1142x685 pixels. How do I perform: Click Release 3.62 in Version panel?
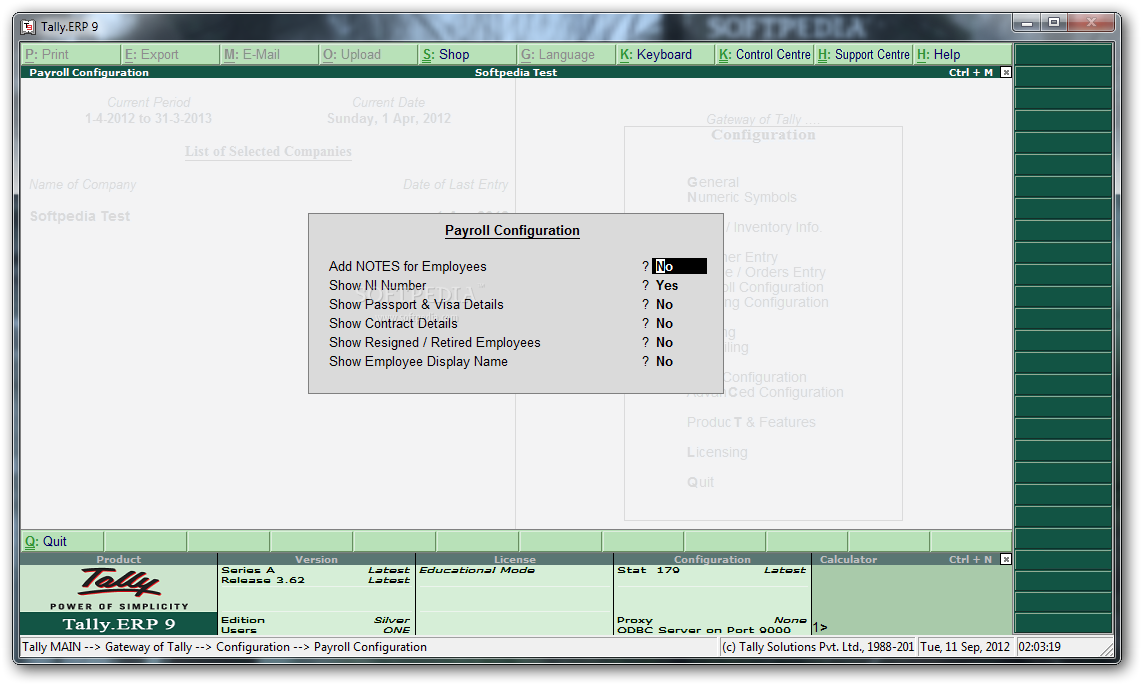(x=263, y=580)
